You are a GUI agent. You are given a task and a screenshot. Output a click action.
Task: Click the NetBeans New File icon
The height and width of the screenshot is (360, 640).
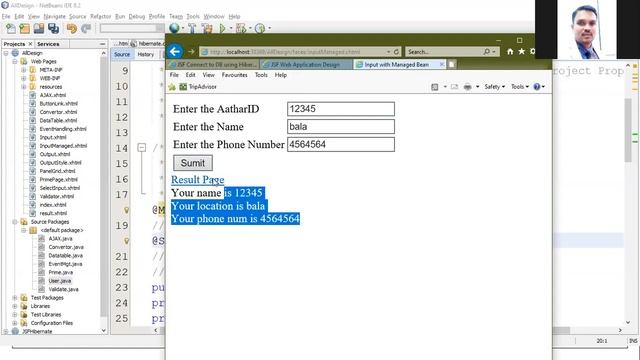(11, 28)
